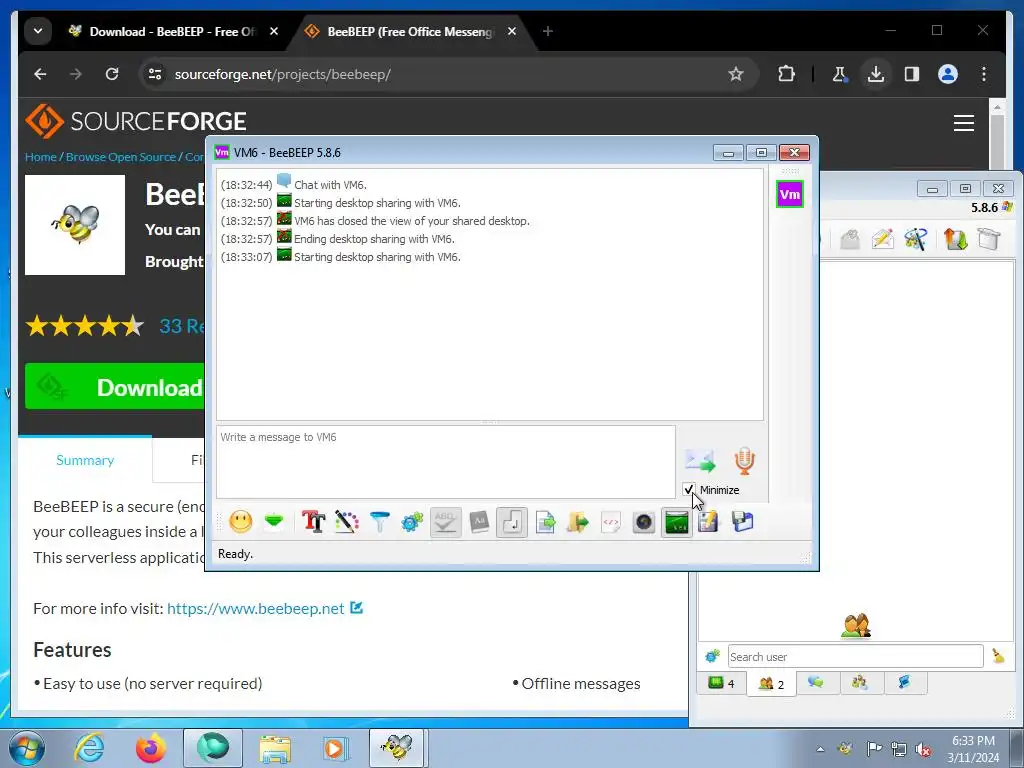
Task: Click gear icon left of Search user
Action: (x=712, y=656)
